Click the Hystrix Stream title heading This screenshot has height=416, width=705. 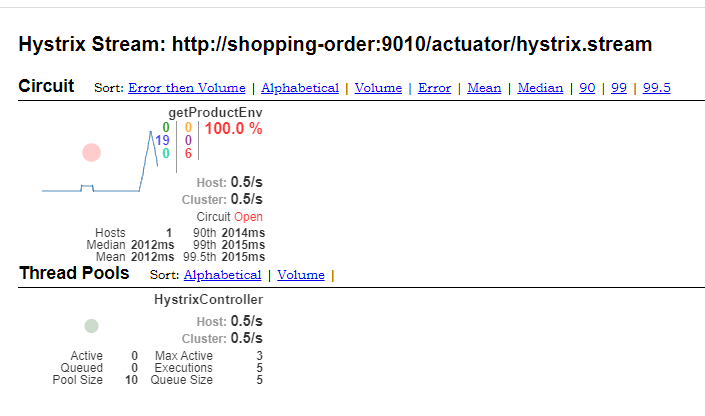pyautogui.click(x=335, y=44)
